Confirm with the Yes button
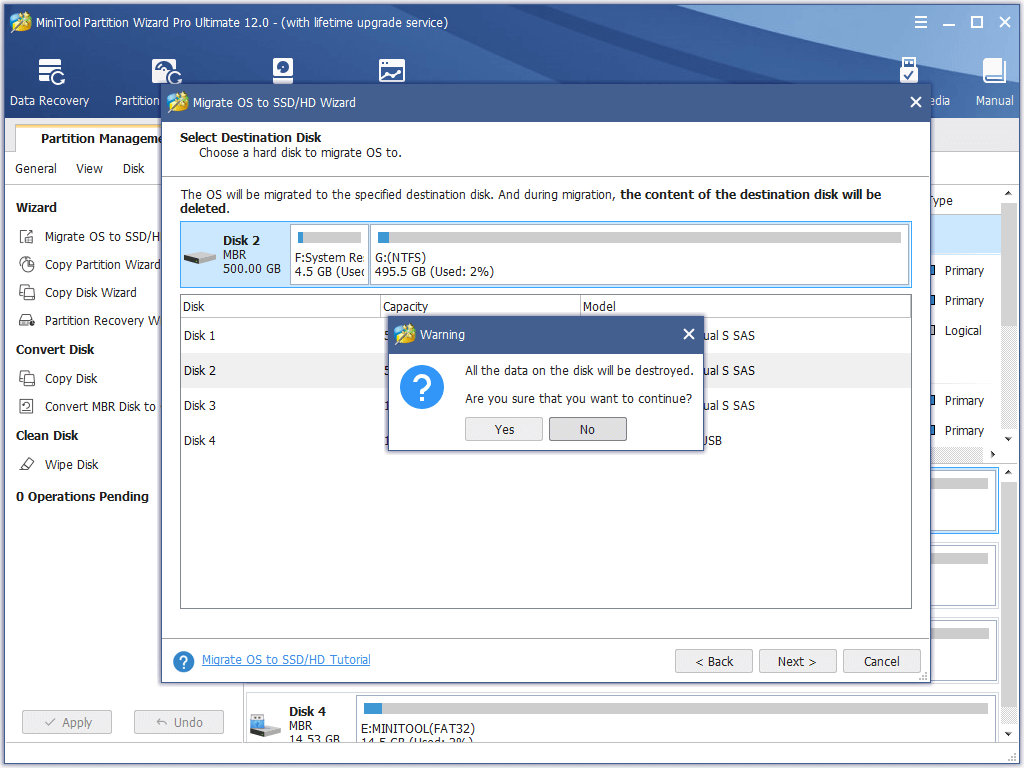 504,429
